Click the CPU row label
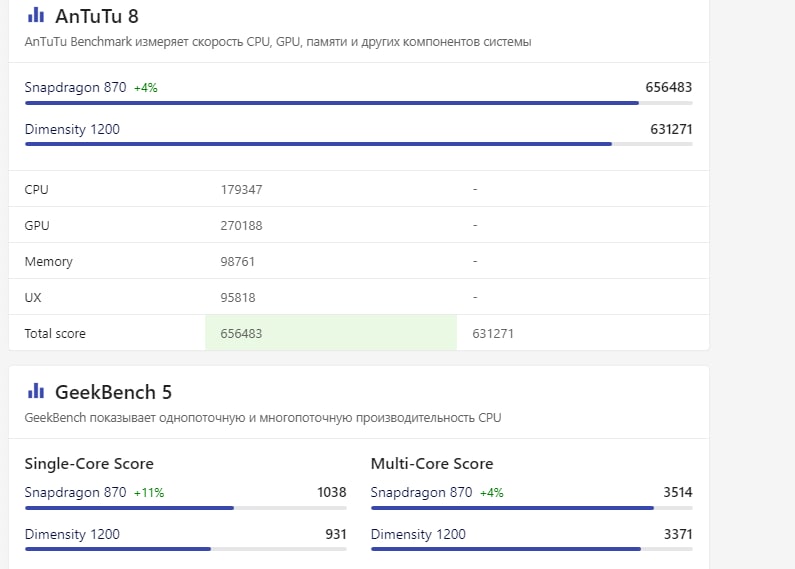 tap(37, 190)
